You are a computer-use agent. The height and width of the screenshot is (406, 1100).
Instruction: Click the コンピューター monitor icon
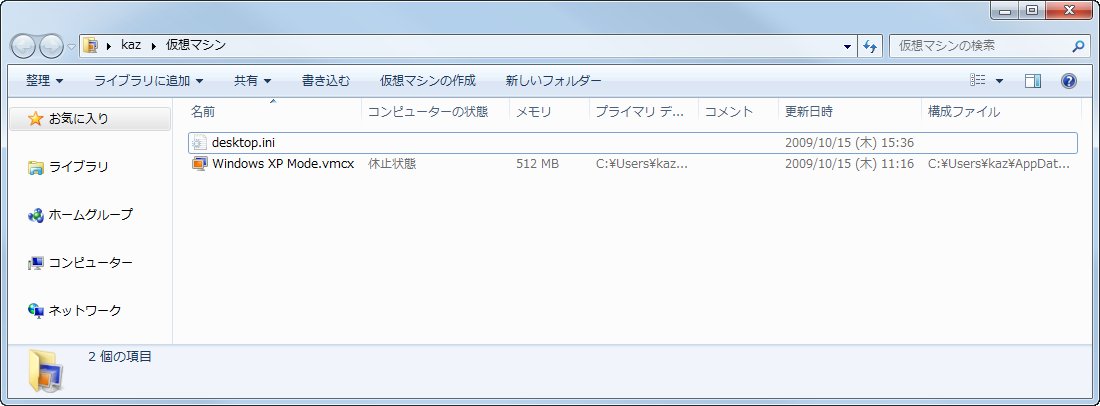35,263
